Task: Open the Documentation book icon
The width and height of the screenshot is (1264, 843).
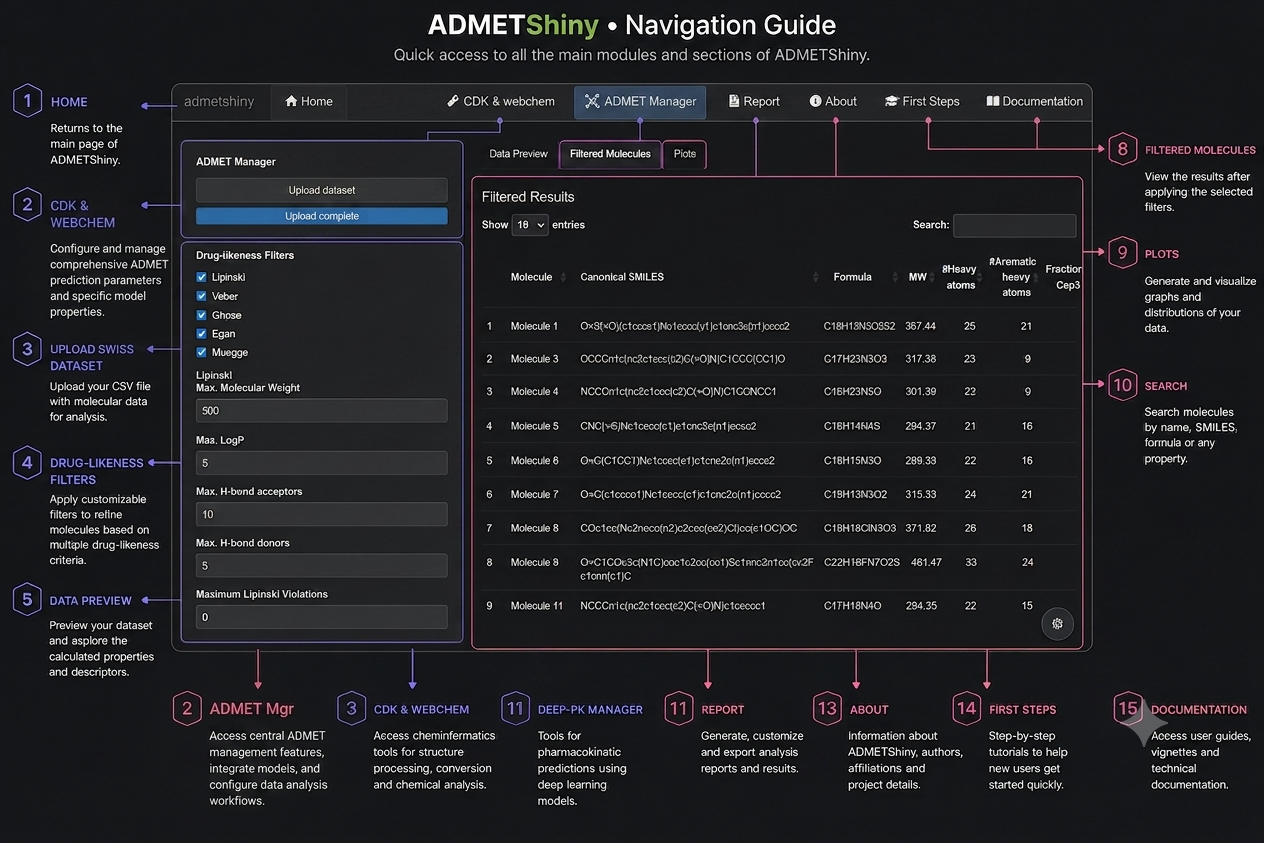Action: coord(993,101)
